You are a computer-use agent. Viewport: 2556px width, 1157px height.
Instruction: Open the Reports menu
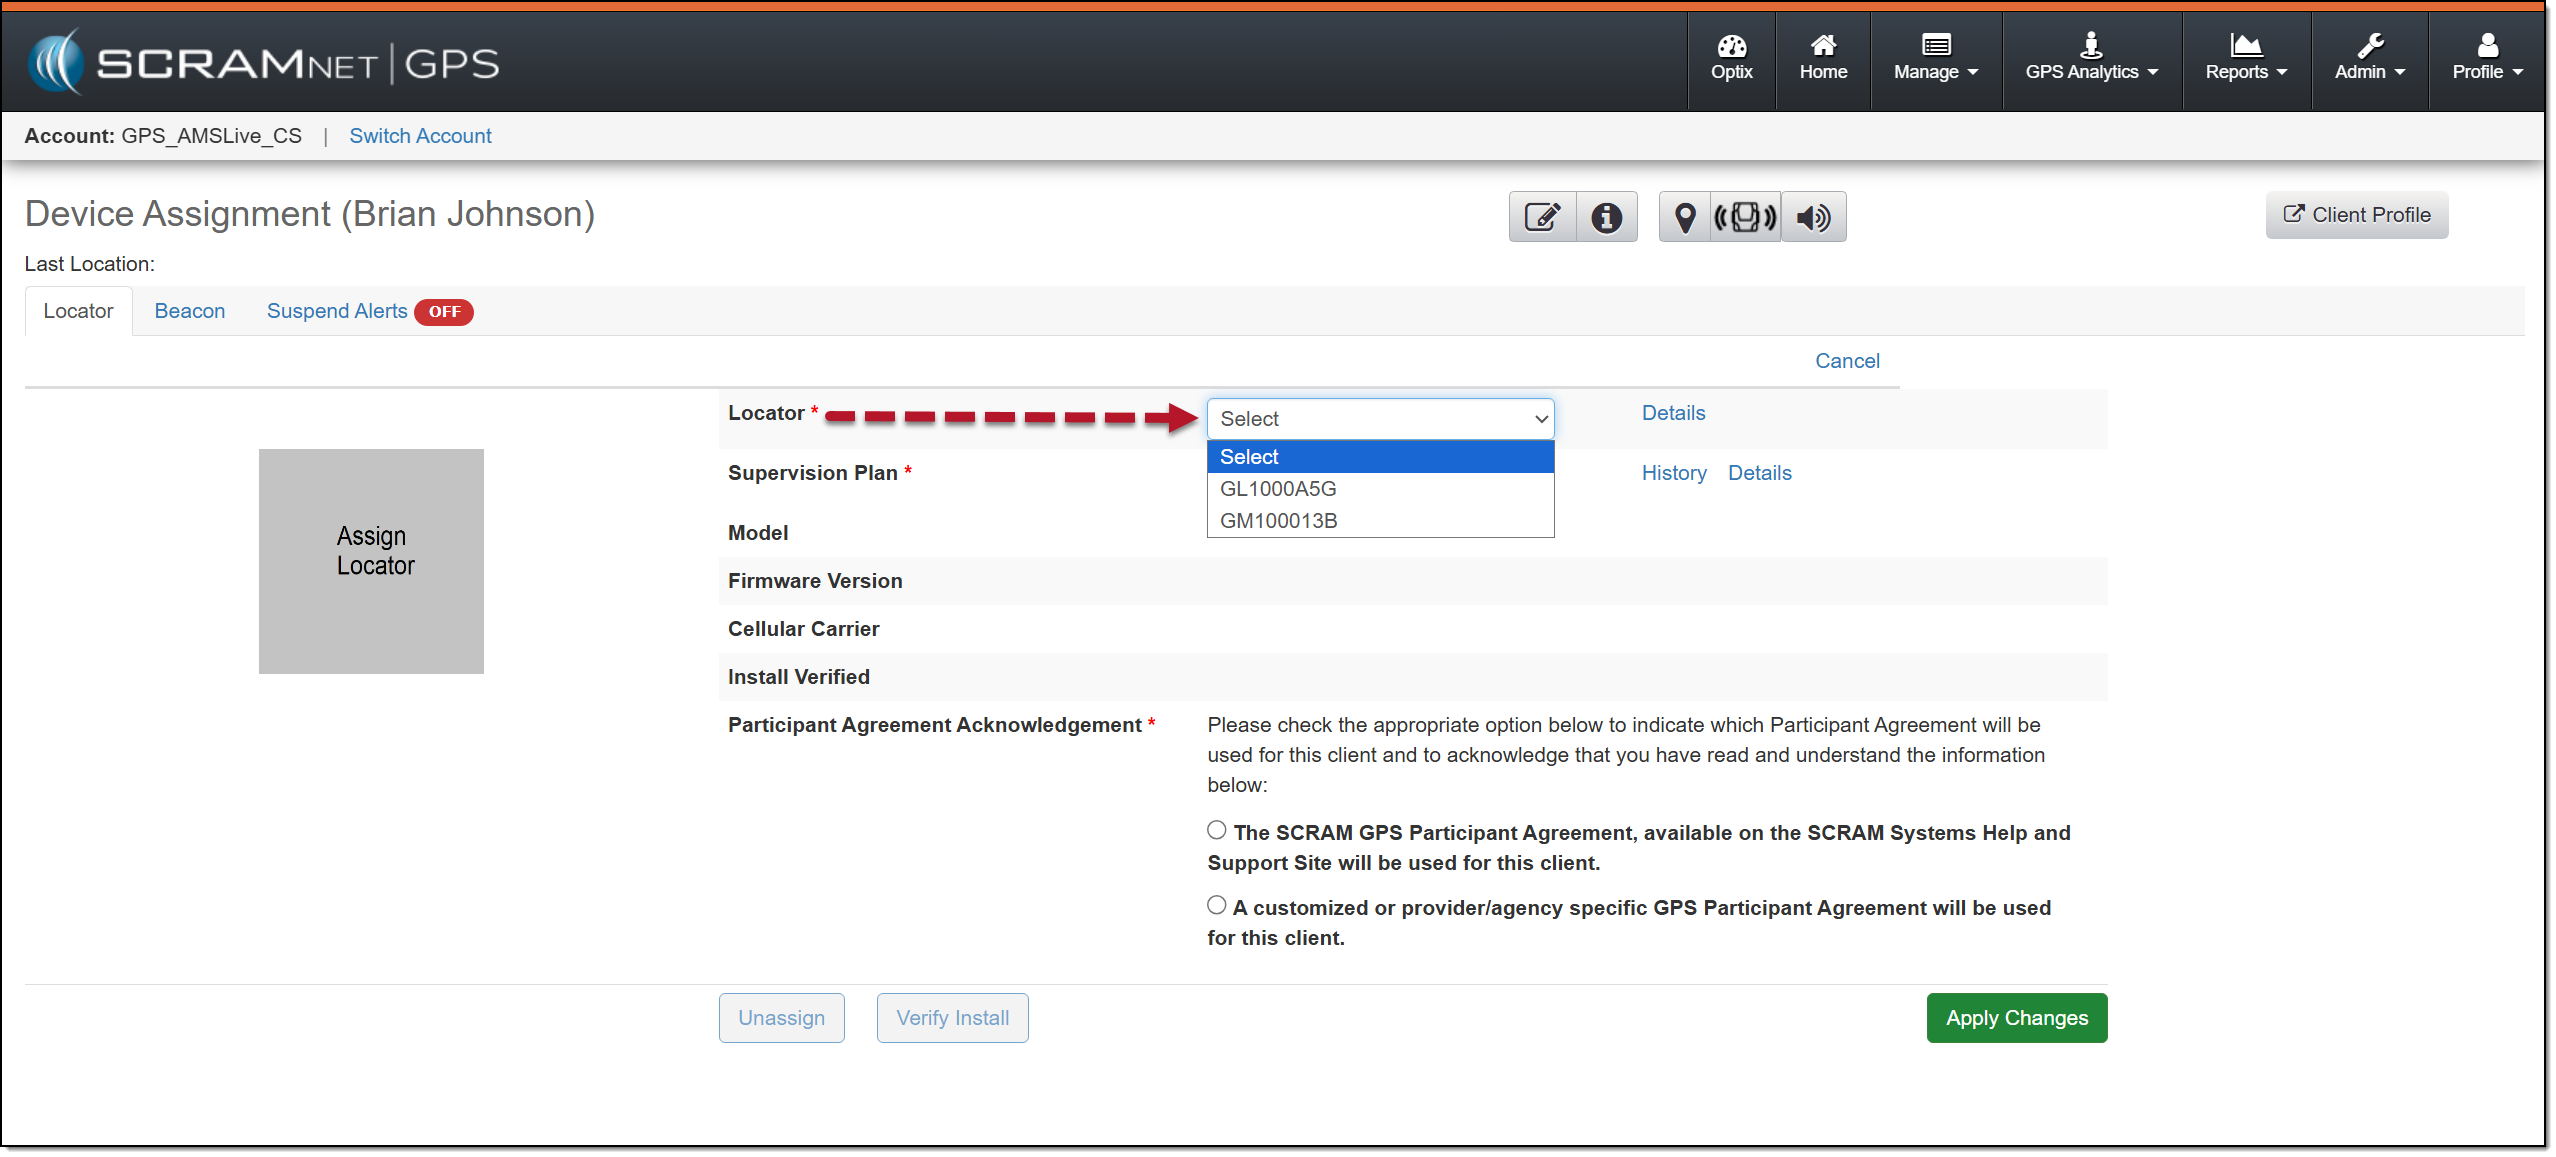click(2245, 58)
